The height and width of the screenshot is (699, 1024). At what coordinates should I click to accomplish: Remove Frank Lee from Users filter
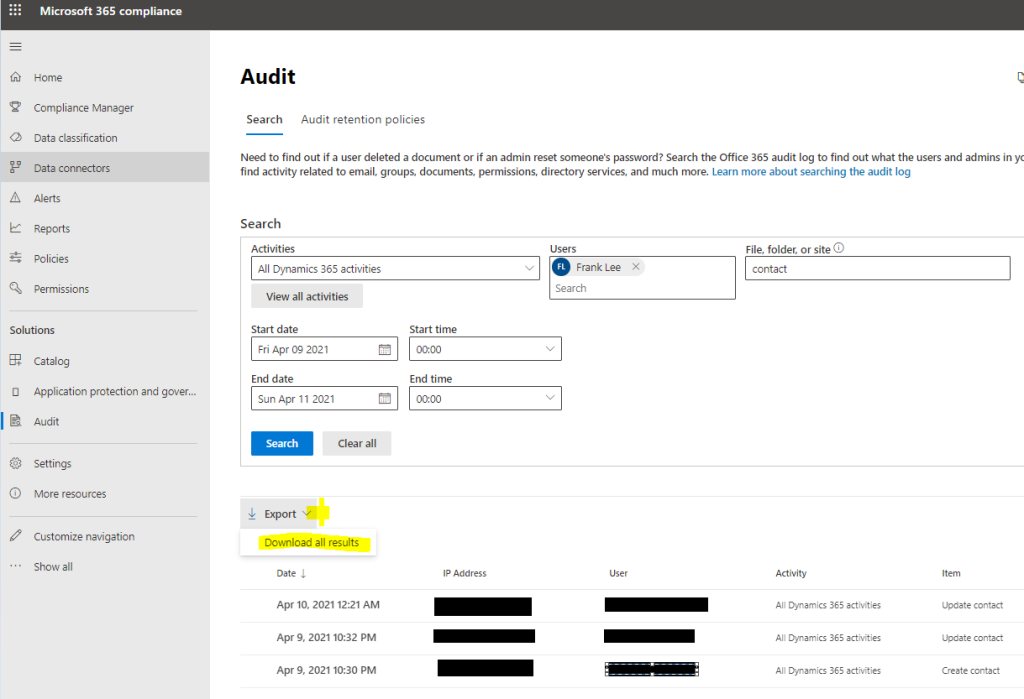click(636, 267)
